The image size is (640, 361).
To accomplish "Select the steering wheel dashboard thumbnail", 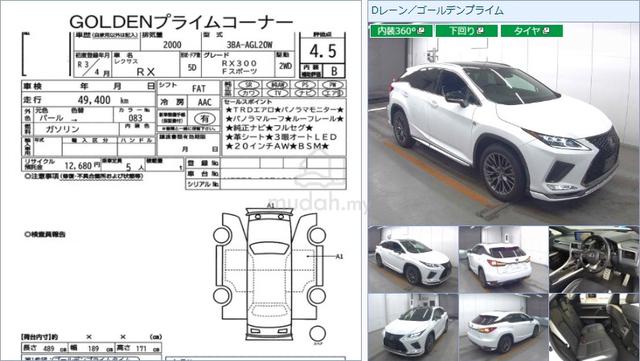I will pos(594,259).
